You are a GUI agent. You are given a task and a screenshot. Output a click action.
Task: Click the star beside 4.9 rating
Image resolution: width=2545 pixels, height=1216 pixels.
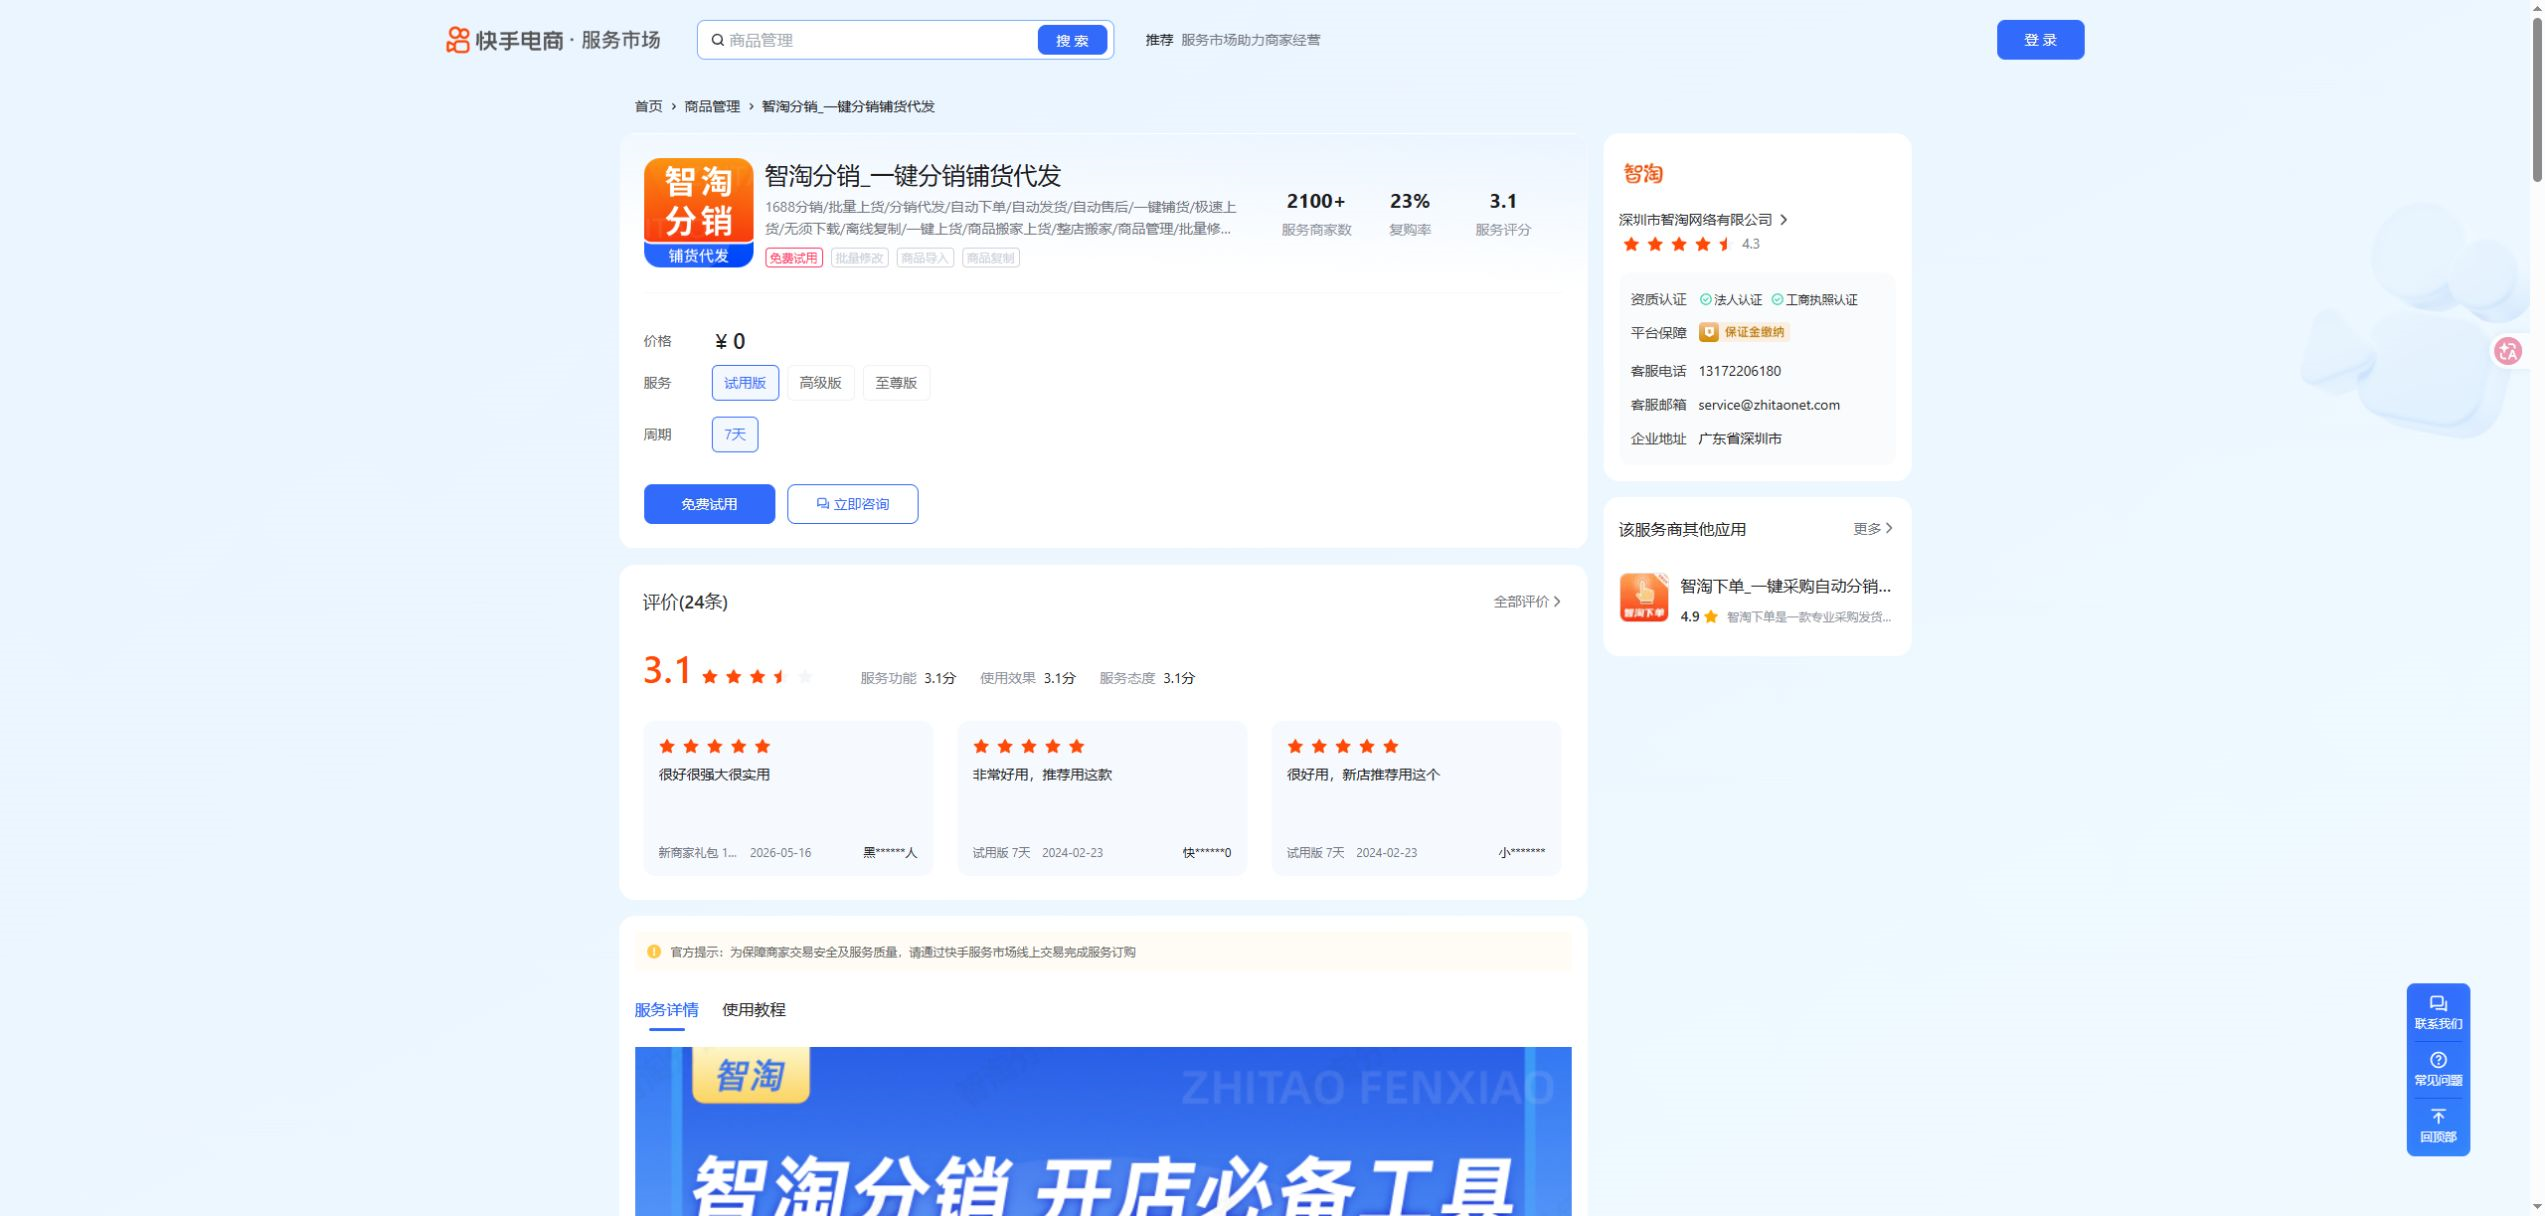tap(1710, 617)
